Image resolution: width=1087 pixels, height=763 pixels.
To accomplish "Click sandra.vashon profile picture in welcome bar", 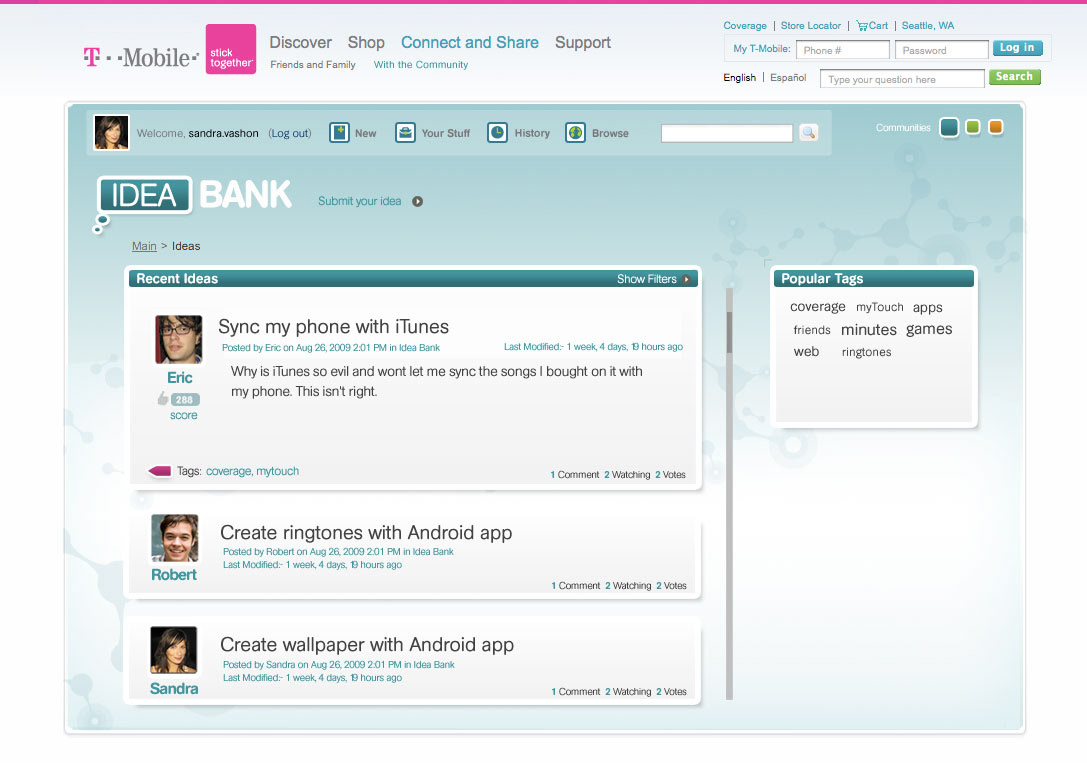I will click(112, 132).
